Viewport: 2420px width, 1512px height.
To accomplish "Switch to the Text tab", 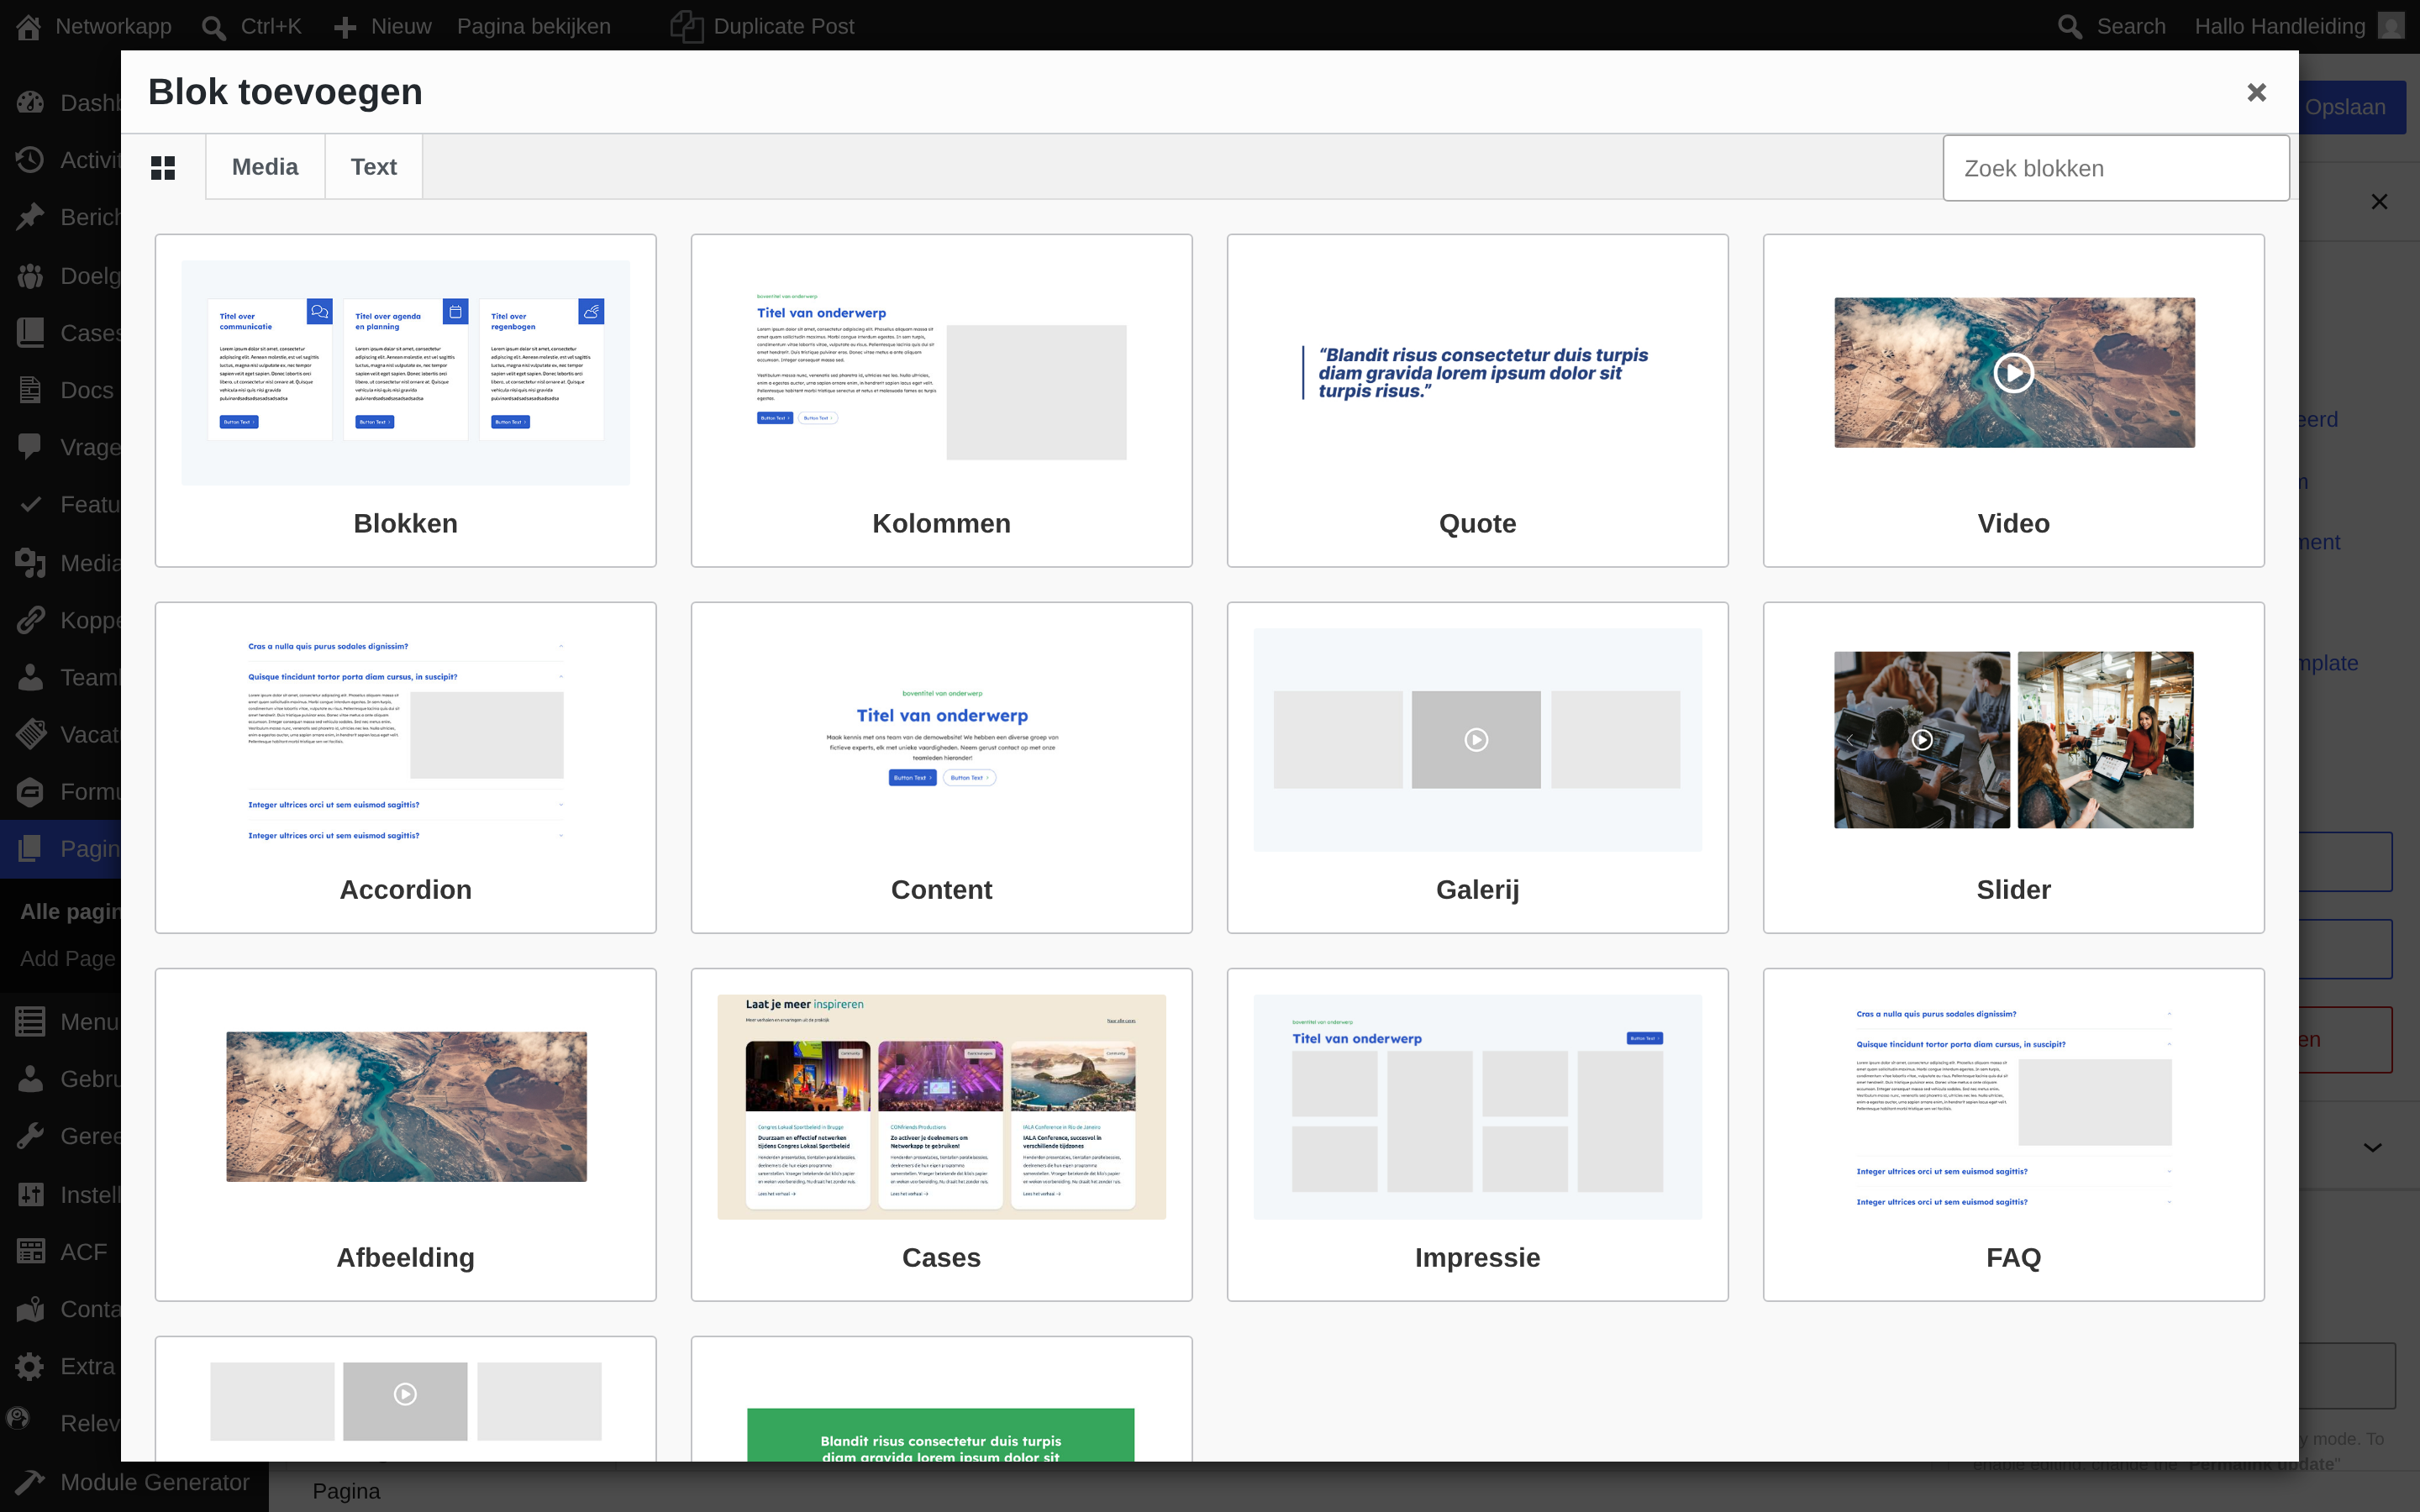I will 374,167.
